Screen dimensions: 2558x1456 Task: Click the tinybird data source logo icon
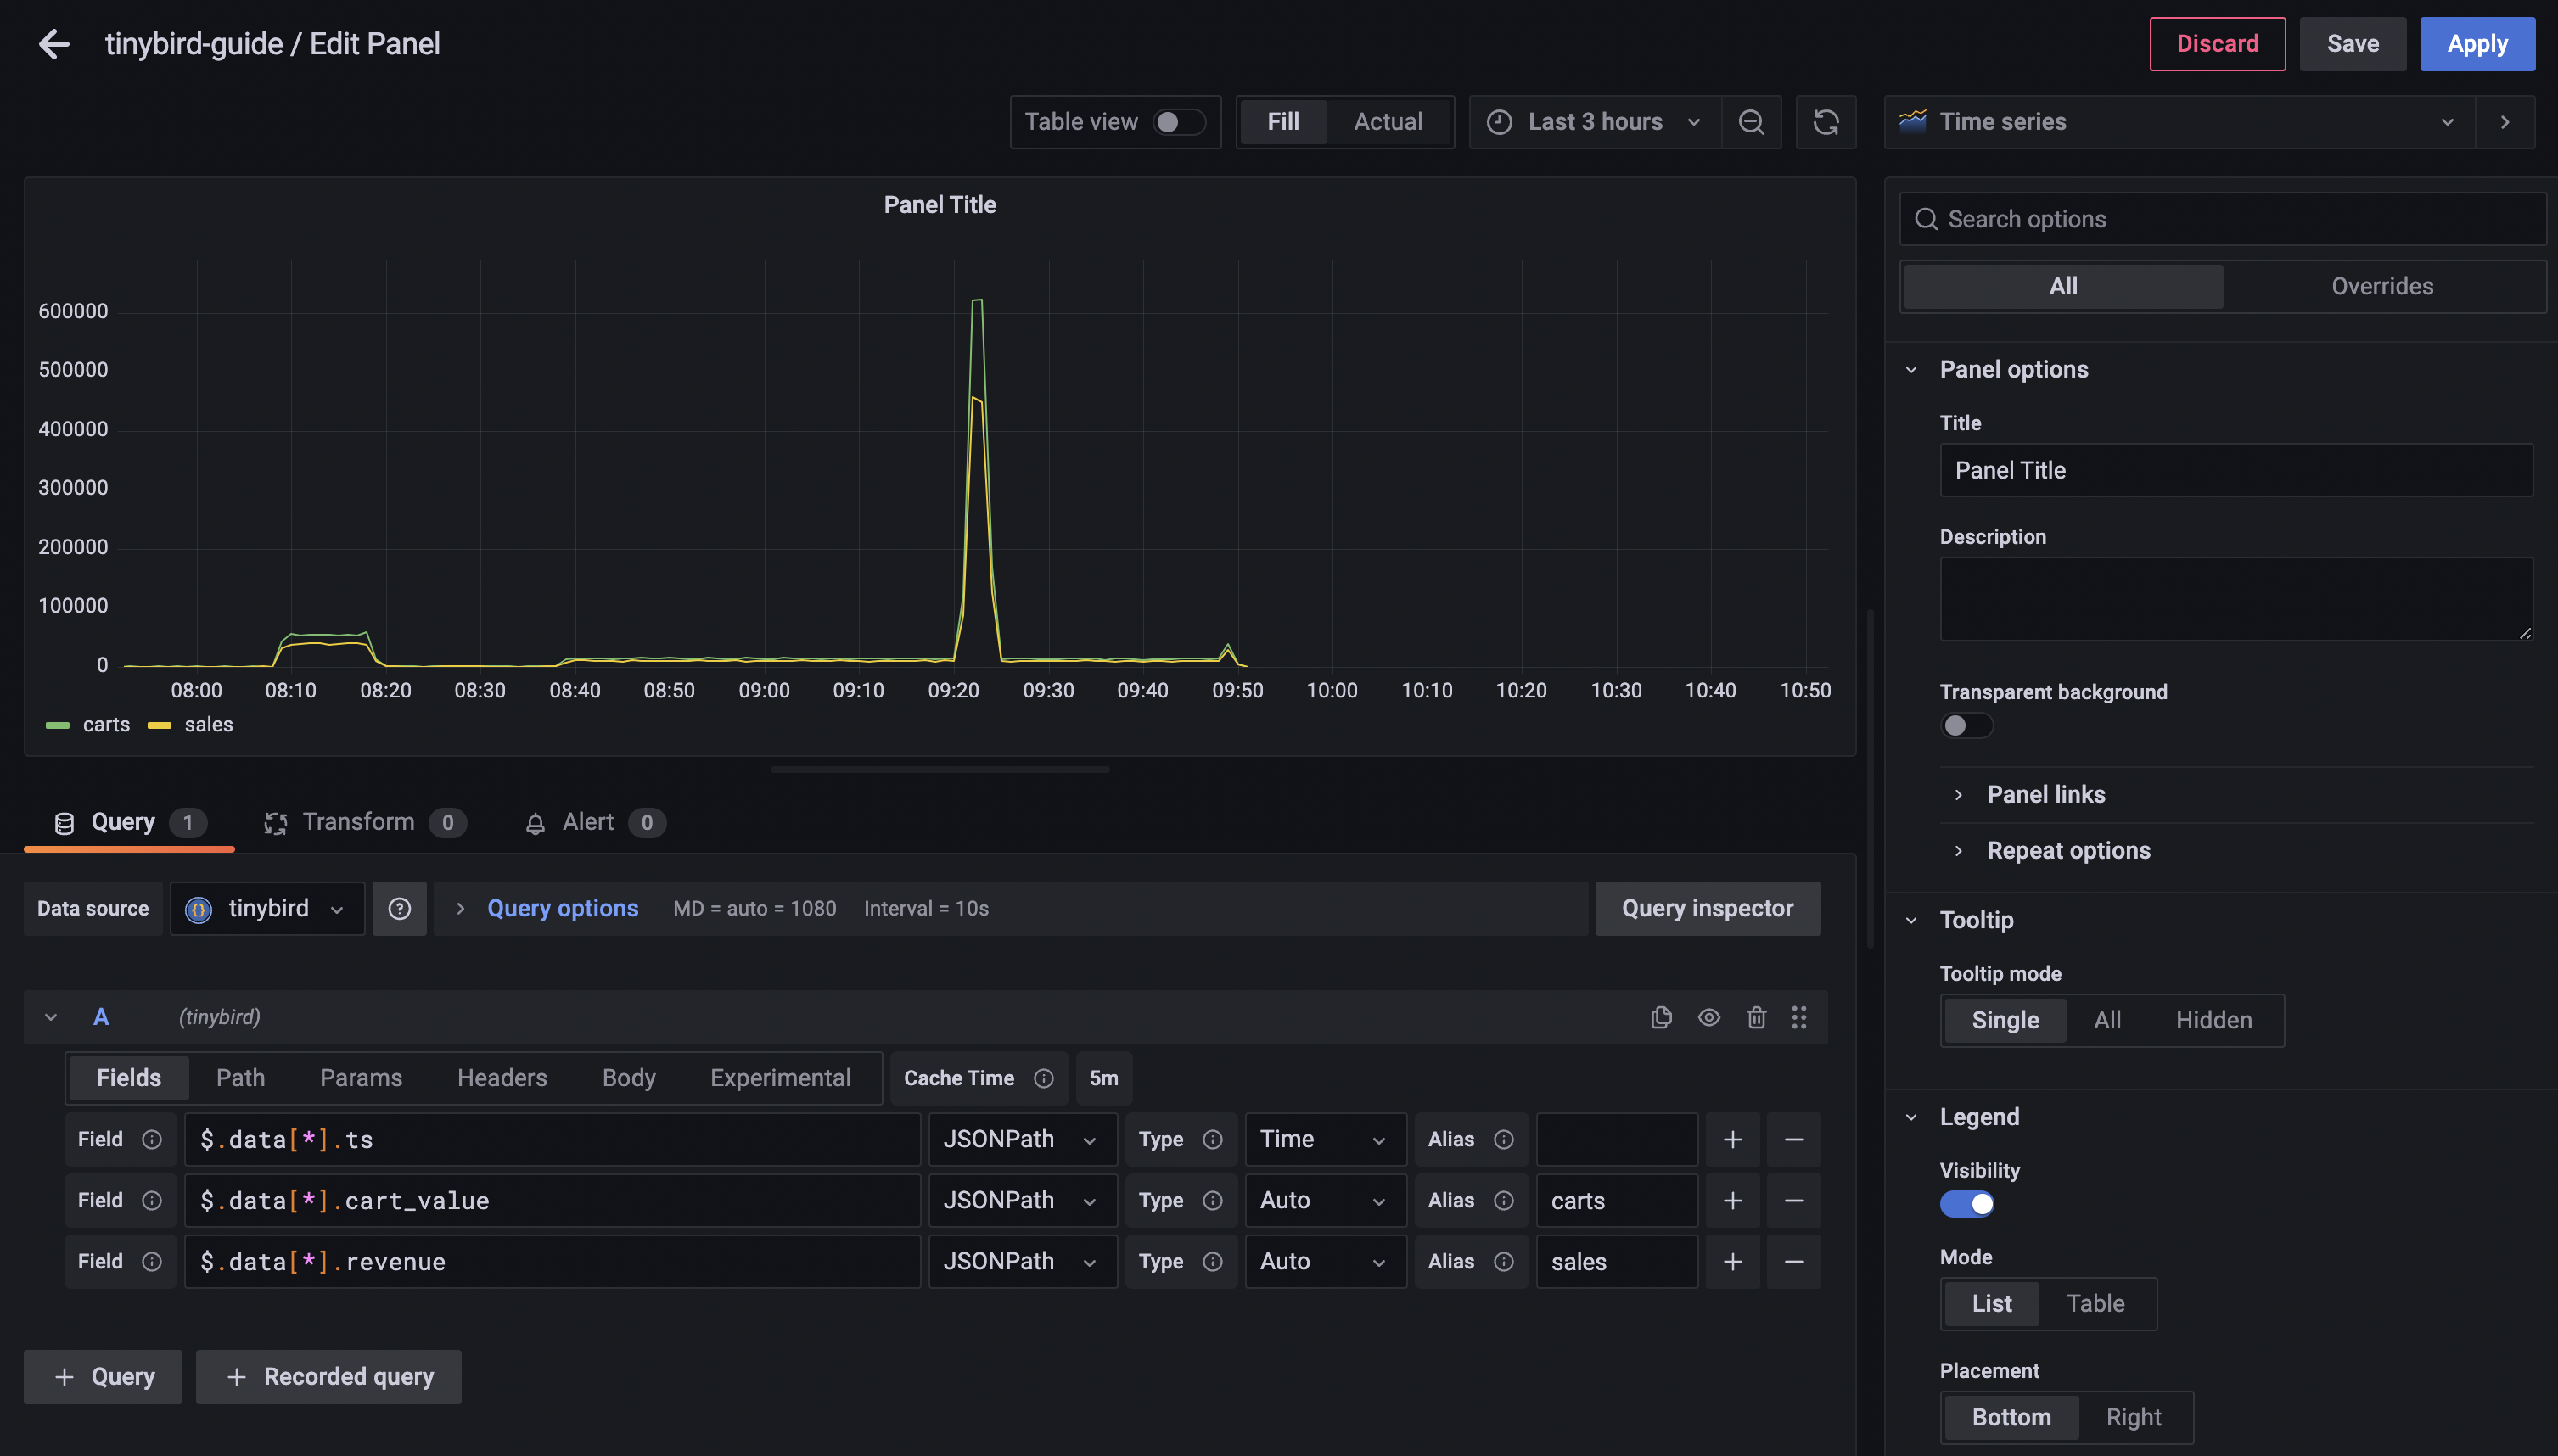click(x=198, y=909)
